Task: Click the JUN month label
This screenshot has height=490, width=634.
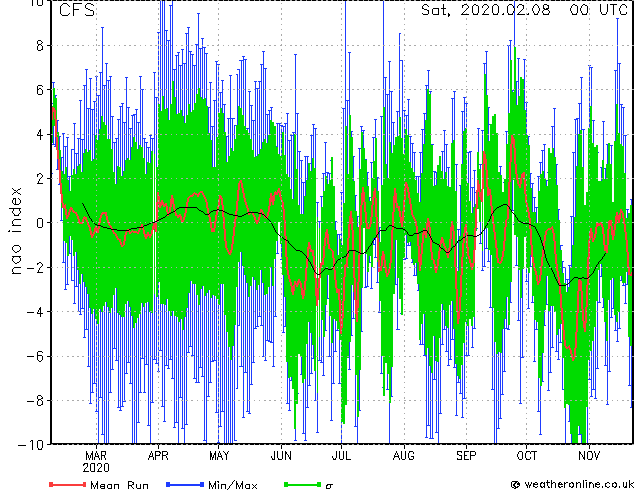Action: click(281, 456)
